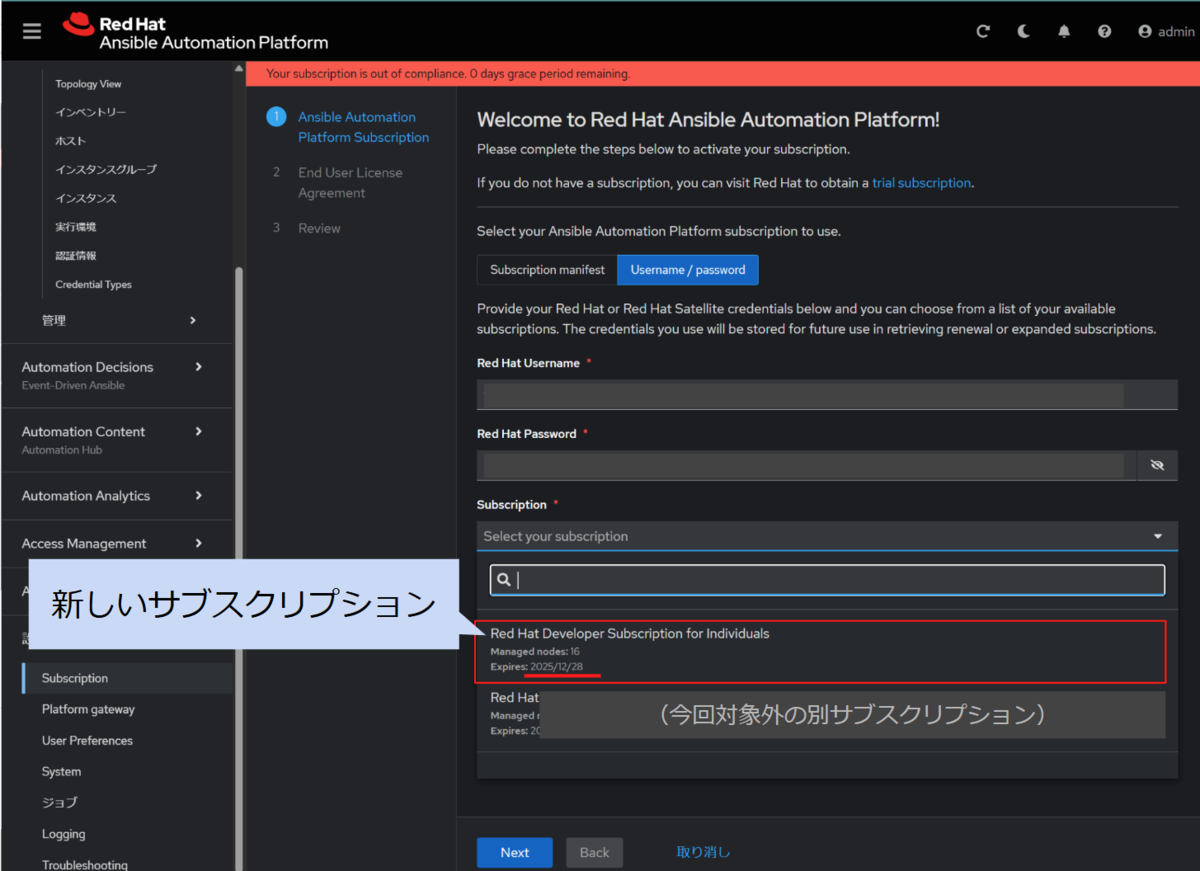1200x871 pixels.
Task: Follow the trial subscription link
Action: (x=921, y=183)
